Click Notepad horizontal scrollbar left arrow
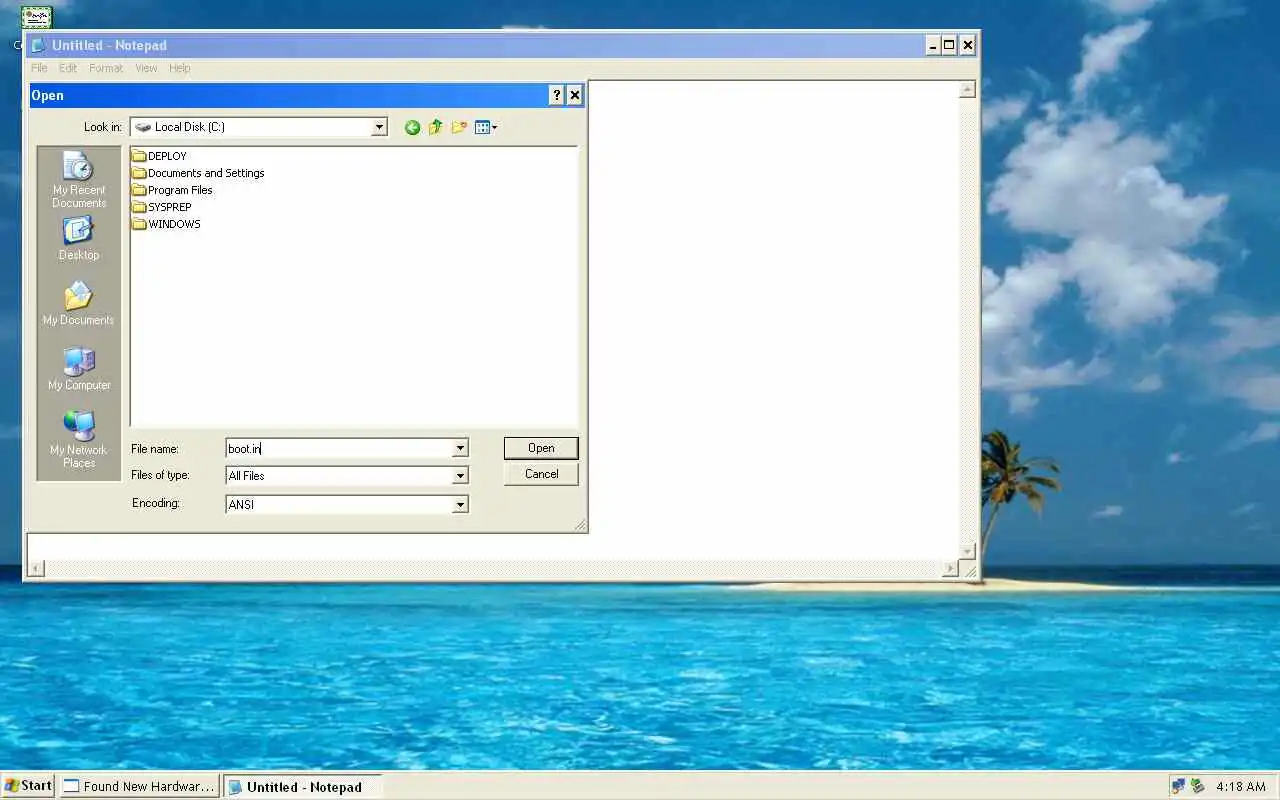The image size is (1280, 800). coord(36,569)
